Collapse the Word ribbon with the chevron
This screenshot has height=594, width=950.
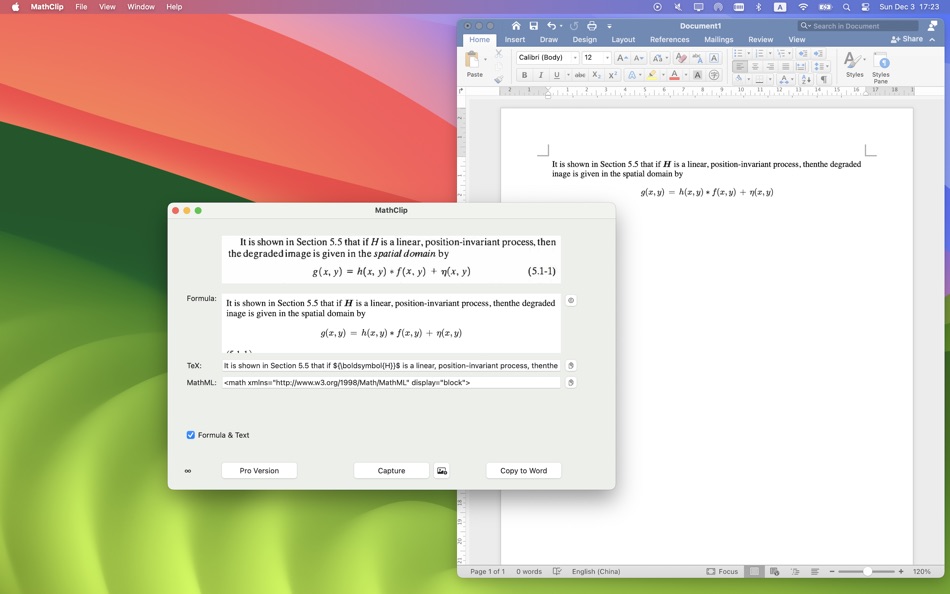click(932, 39)
